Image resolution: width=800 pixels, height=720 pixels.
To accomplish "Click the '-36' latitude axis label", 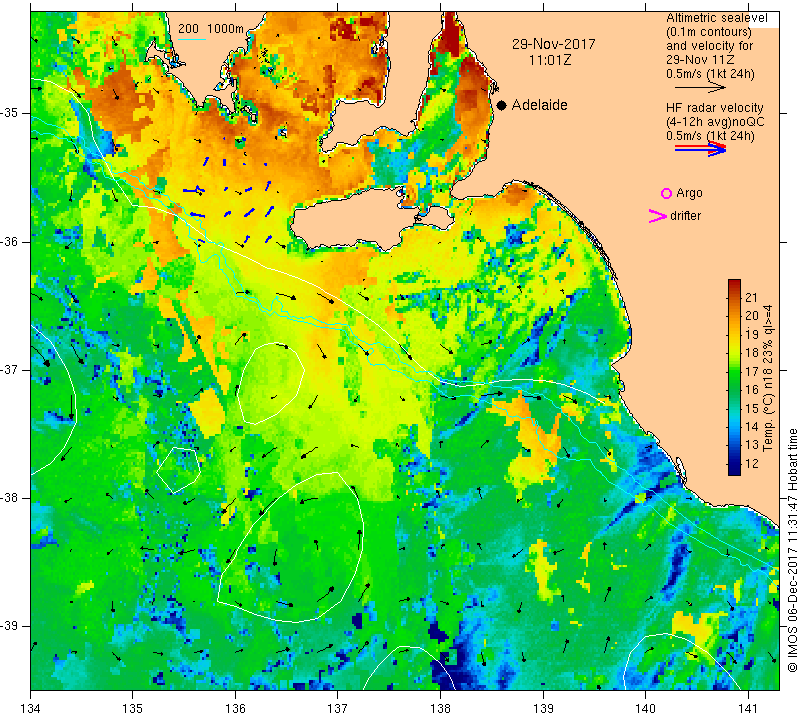I will [9, 241].
